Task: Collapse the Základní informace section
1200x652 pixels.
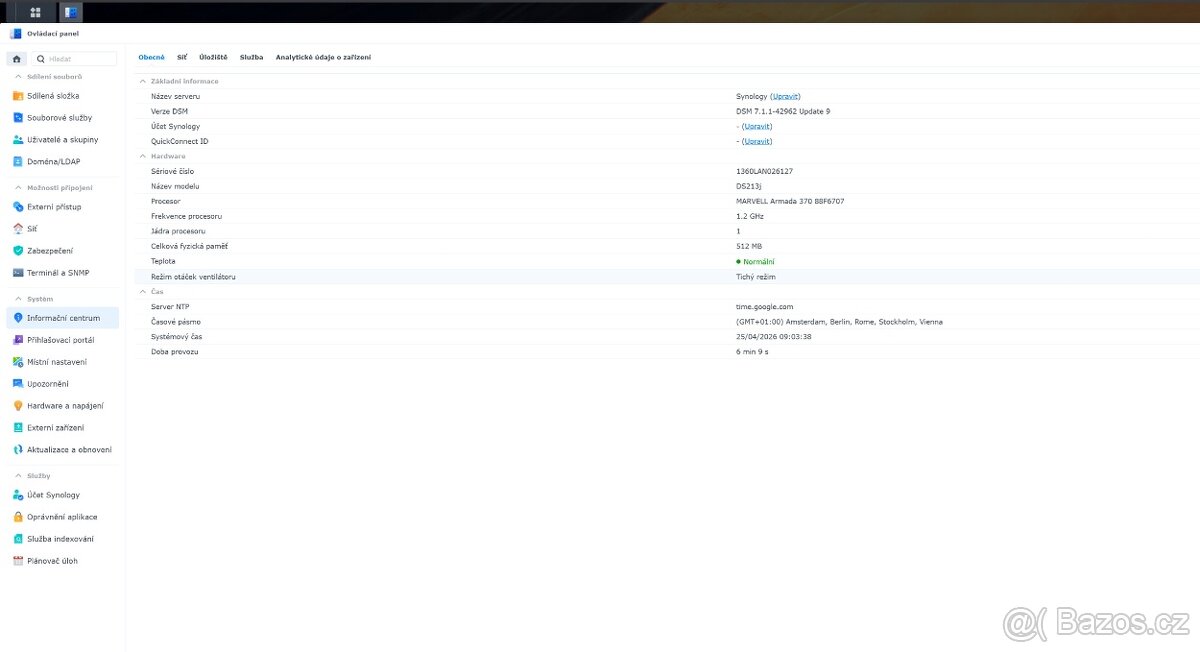Action: pos(143,81)
